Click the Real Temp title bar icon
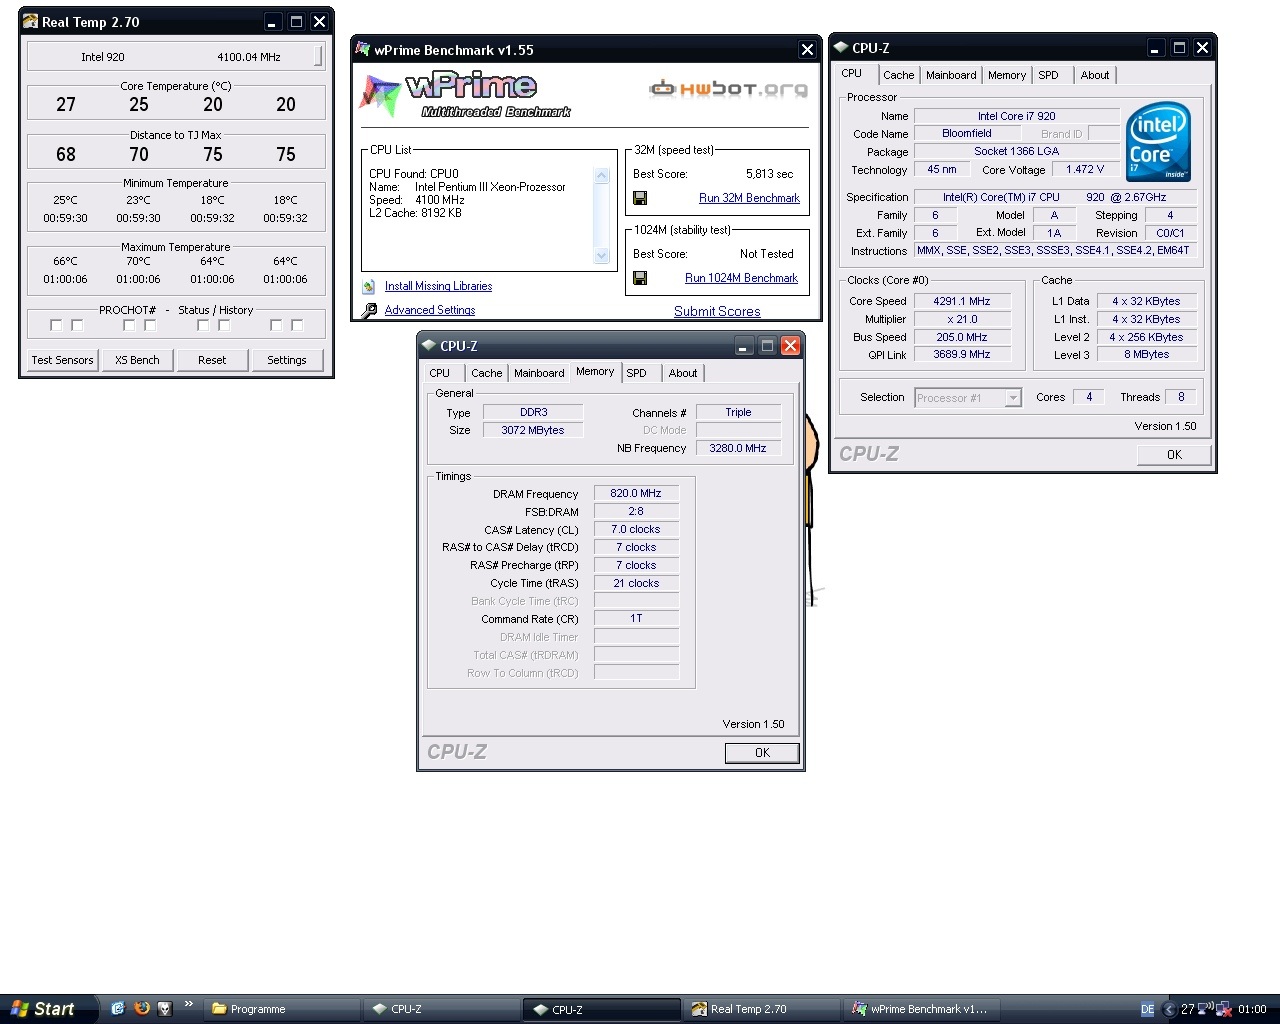The image size is (1280, 1024). pos(30,21)
